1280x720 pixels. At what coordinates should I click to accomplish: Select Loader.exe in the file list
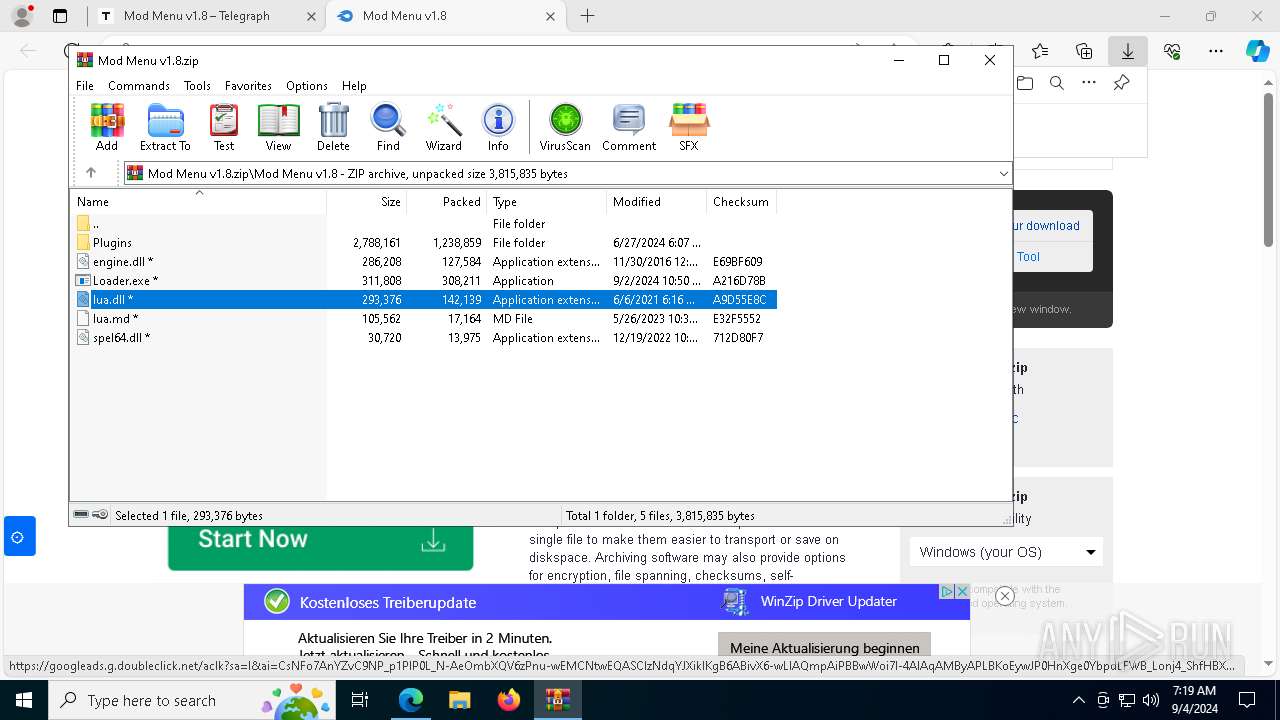click(424, 281)
